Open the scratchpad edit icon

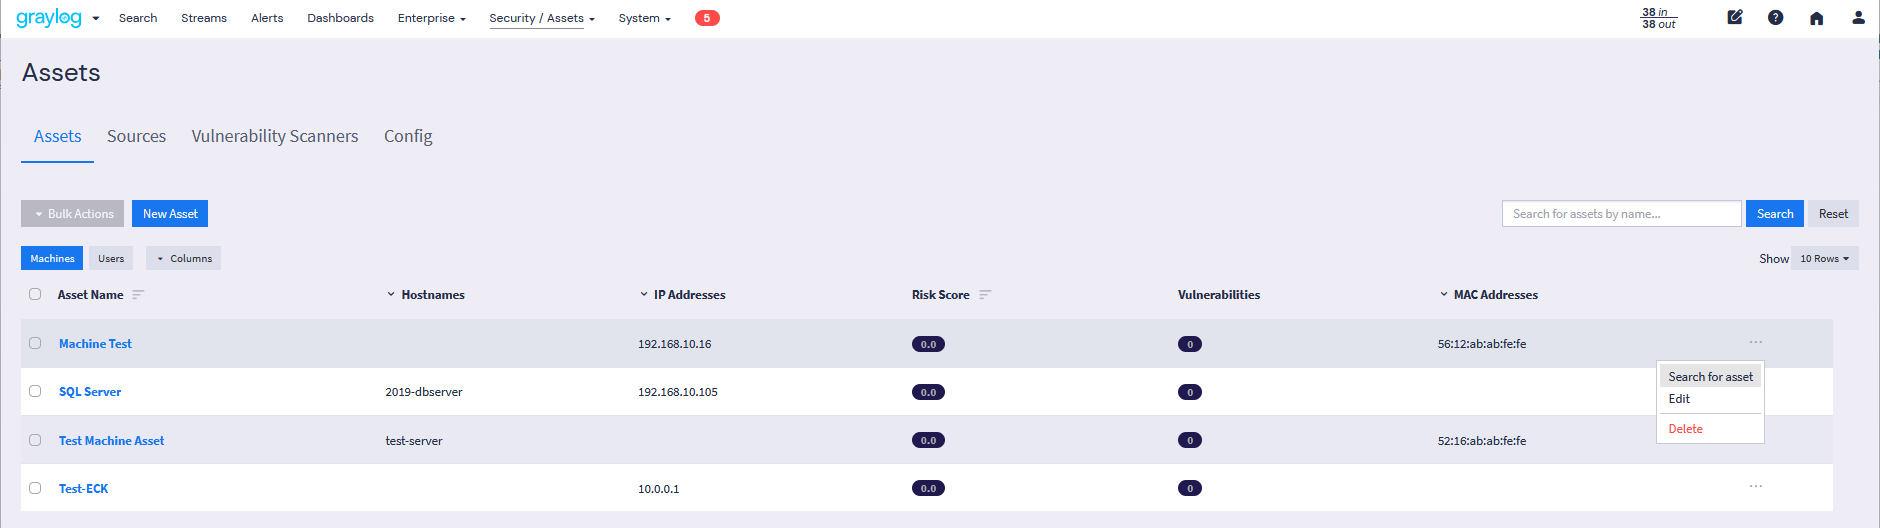coord(1735,17)
